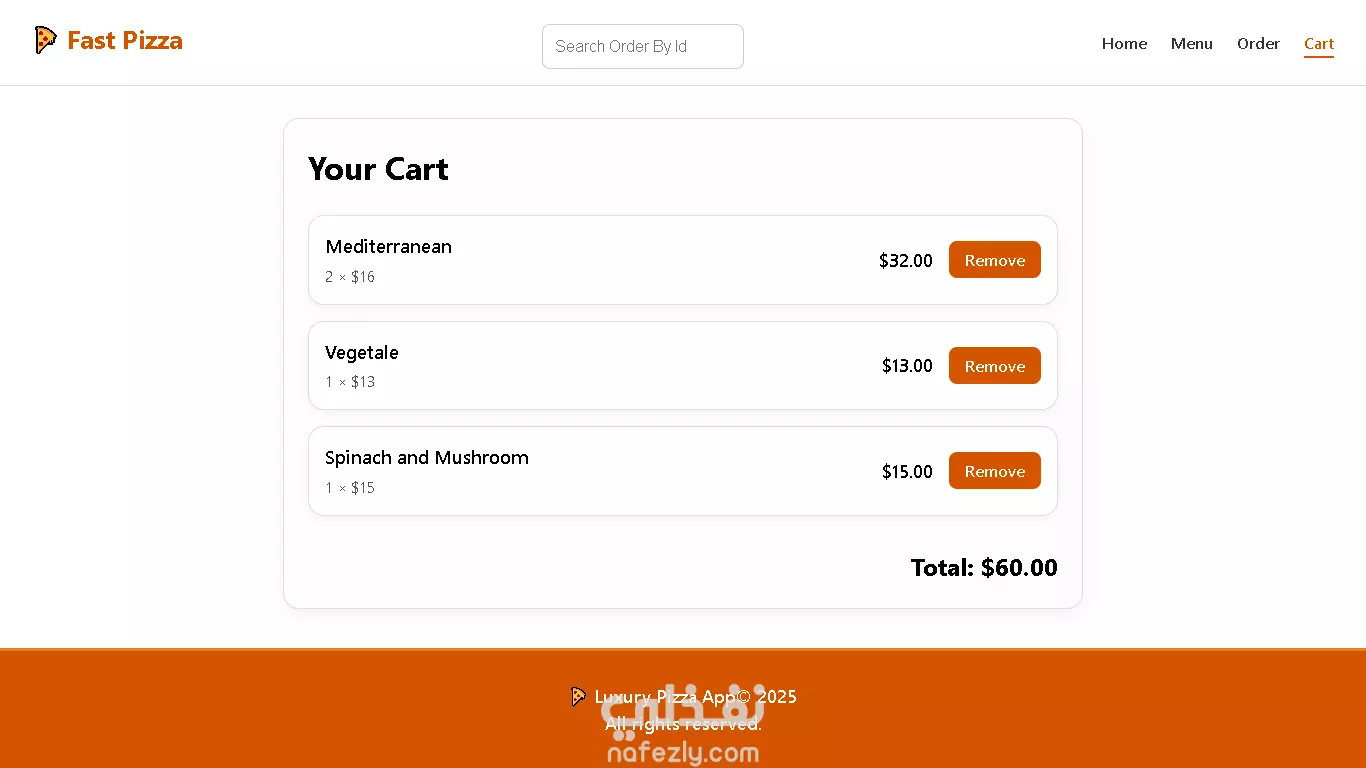This screenshot has height=768, width=1366.
Task: Click the $13.00 item price
Action: point(907,366)
